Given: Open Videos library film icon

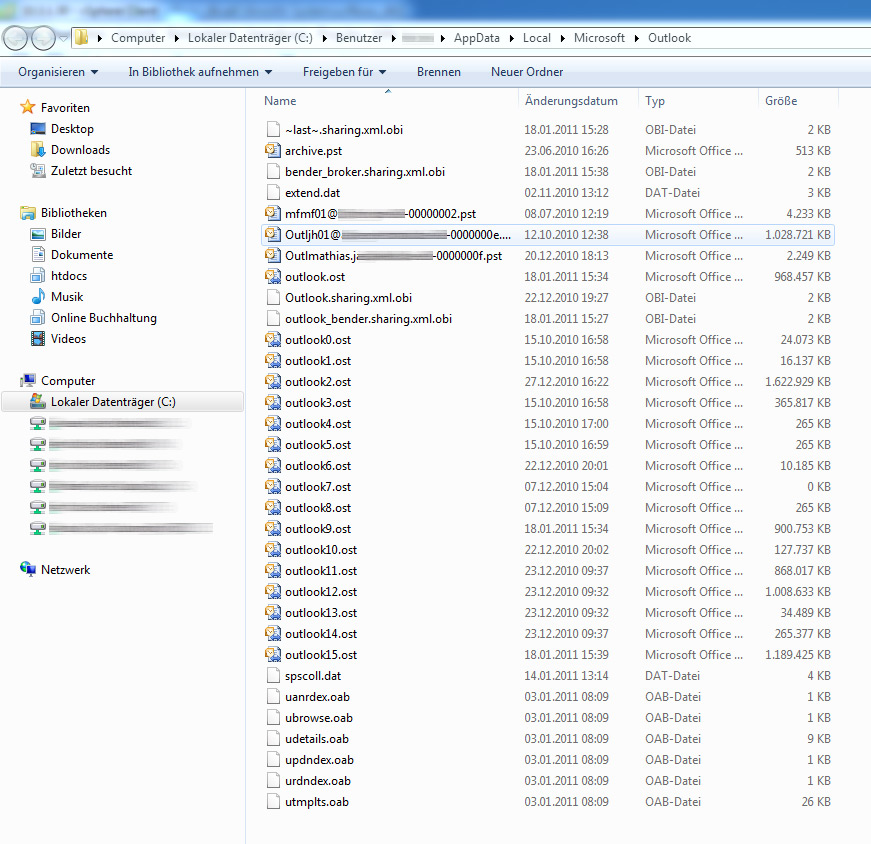Looking at the screenshot, I should tap(38, 338).
